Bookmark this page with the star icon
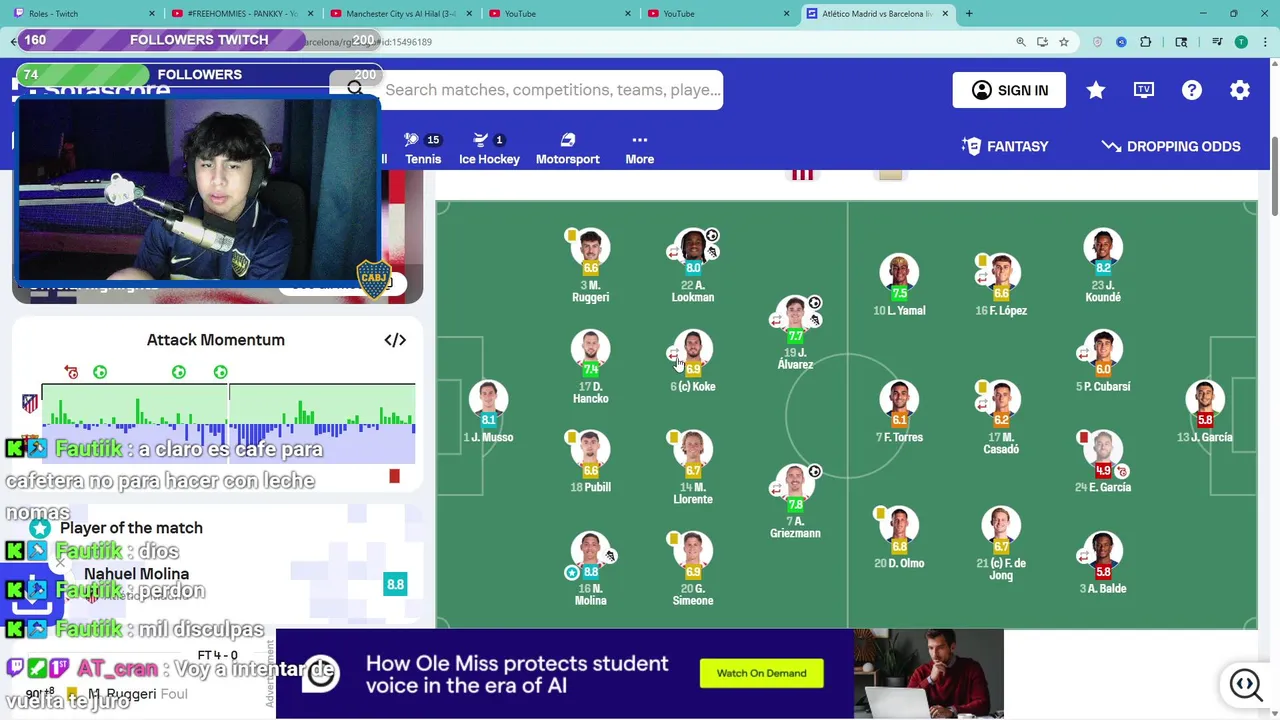 pos(1064,42)
